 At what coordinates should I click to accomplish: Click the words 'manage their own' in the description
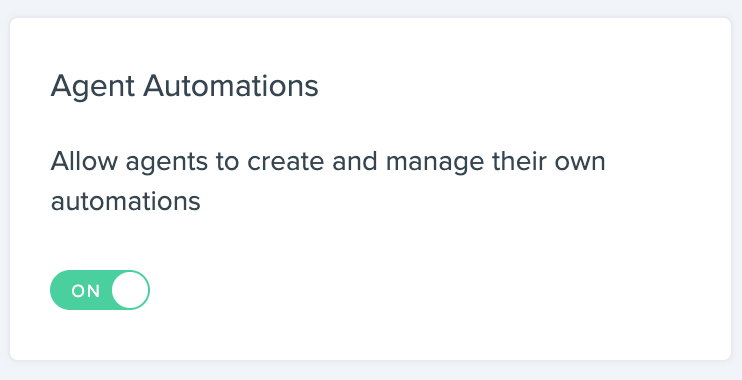pos(495,162)
